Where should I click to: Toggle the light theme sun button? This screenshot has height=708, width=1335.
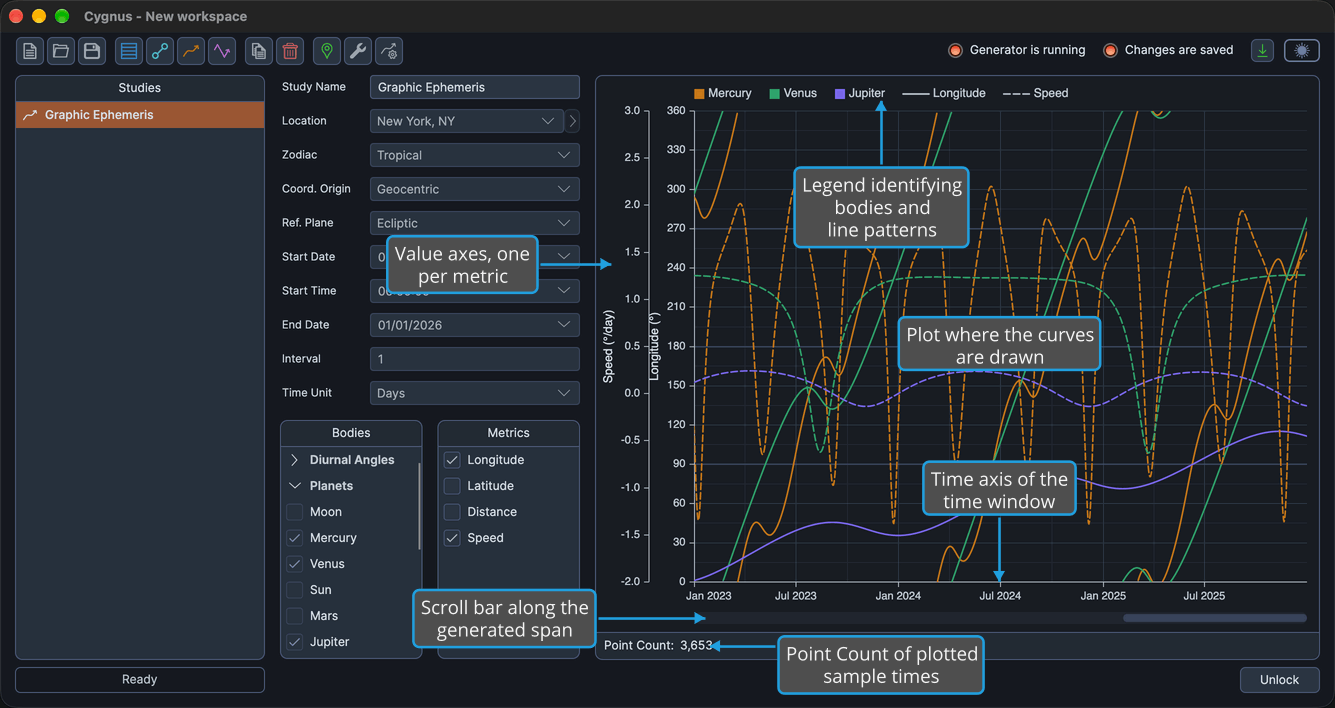pos(1301,51)
